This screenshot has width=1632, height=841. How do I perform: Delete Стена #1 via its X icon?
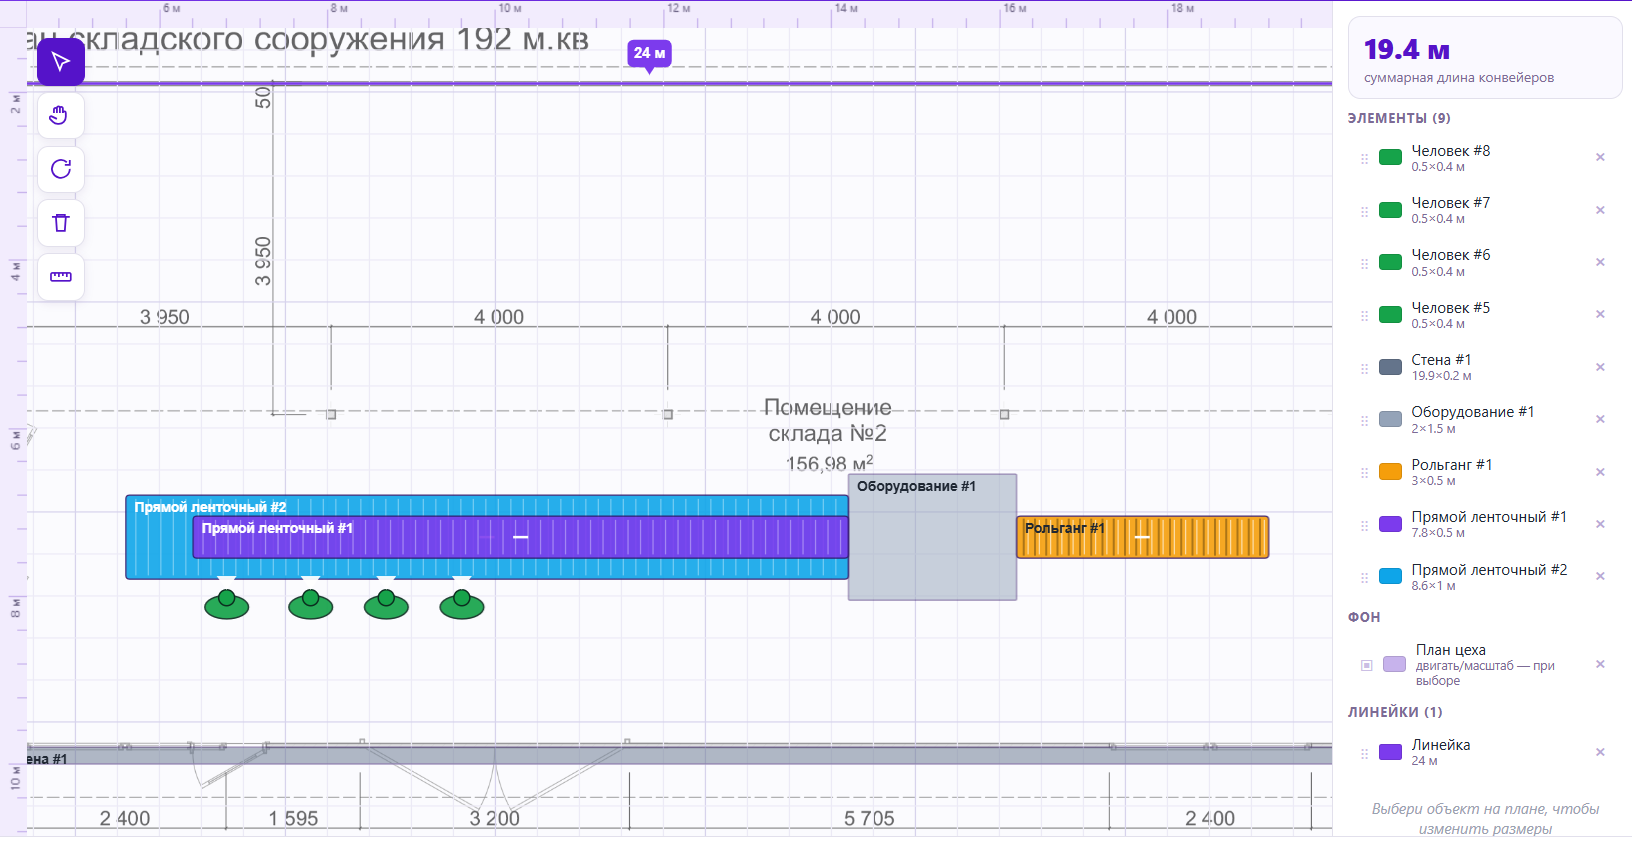[1600, 367]
